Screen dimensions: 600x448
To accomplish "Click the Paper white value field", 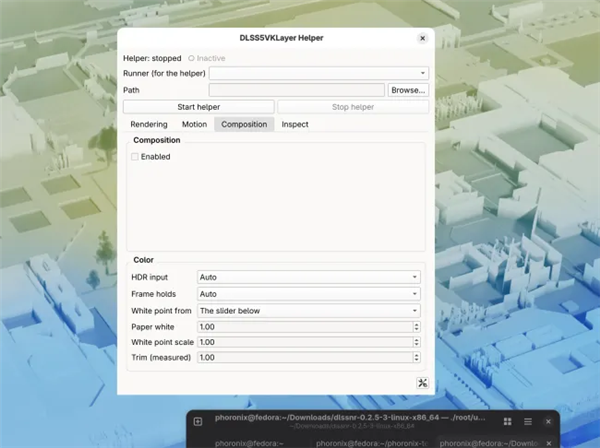I will (x=305, y=327).
